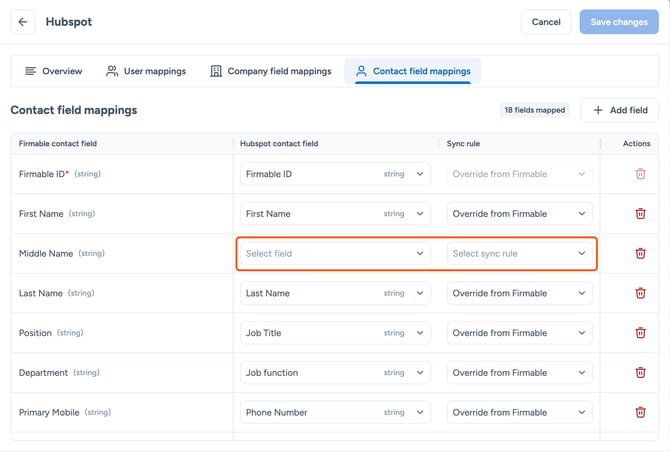Open the disabled Firmable ID sync rule dropdown
Viewport: 670px width, 452px height.
coord(520,174)
